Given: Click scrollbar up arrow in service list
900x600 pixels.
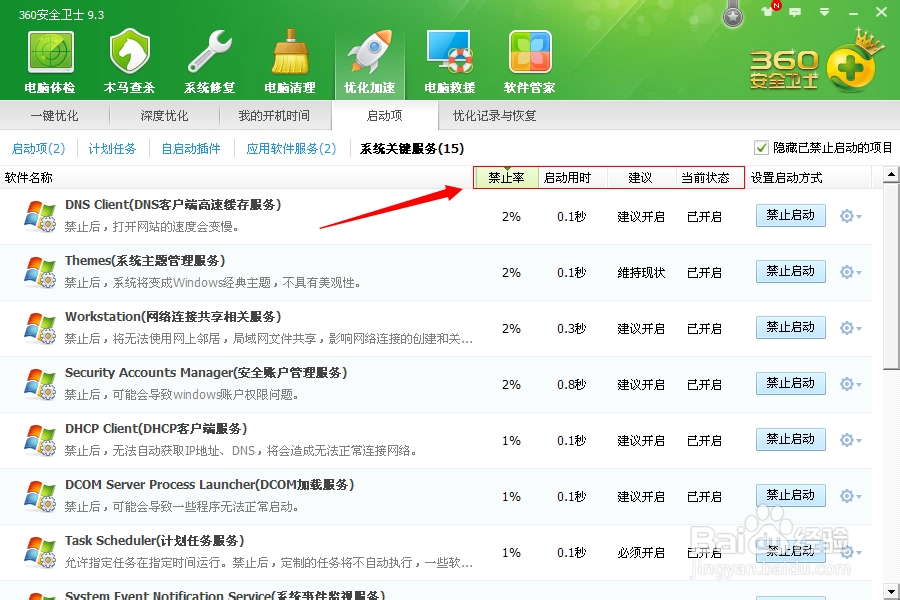Looking at the screenshot, I should (x=891, y=174).
